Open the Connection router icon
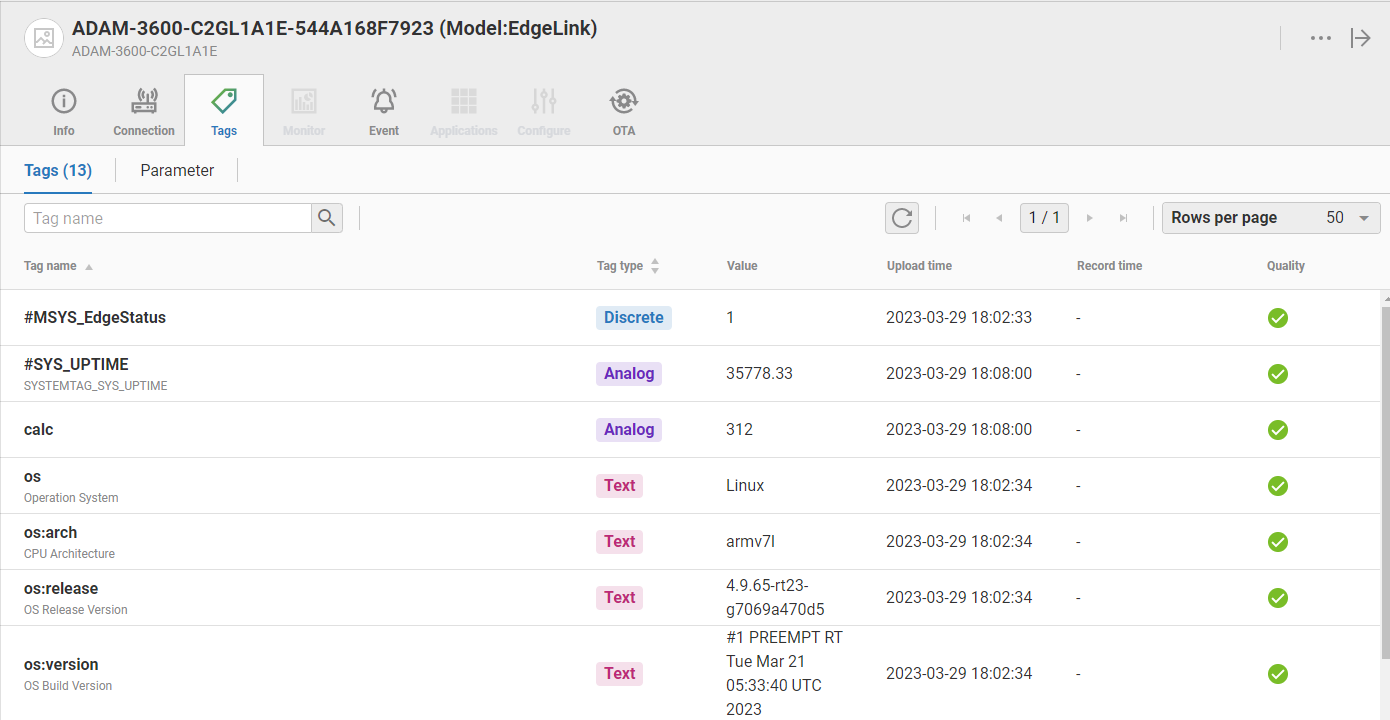Screen dimensions: 1390x720 [144, 102]
